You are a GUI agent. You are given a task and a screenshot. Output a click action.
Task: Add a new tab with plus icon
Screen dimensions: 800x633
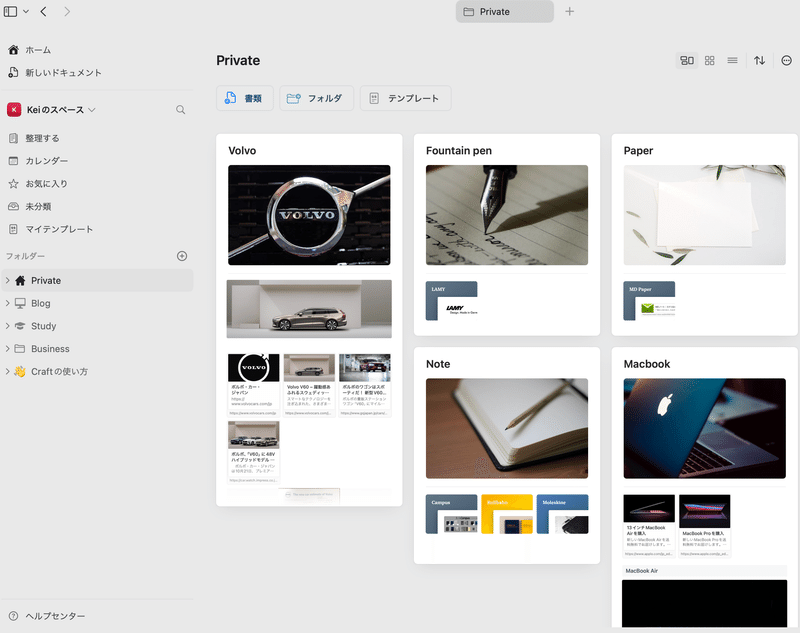[569, 11]
